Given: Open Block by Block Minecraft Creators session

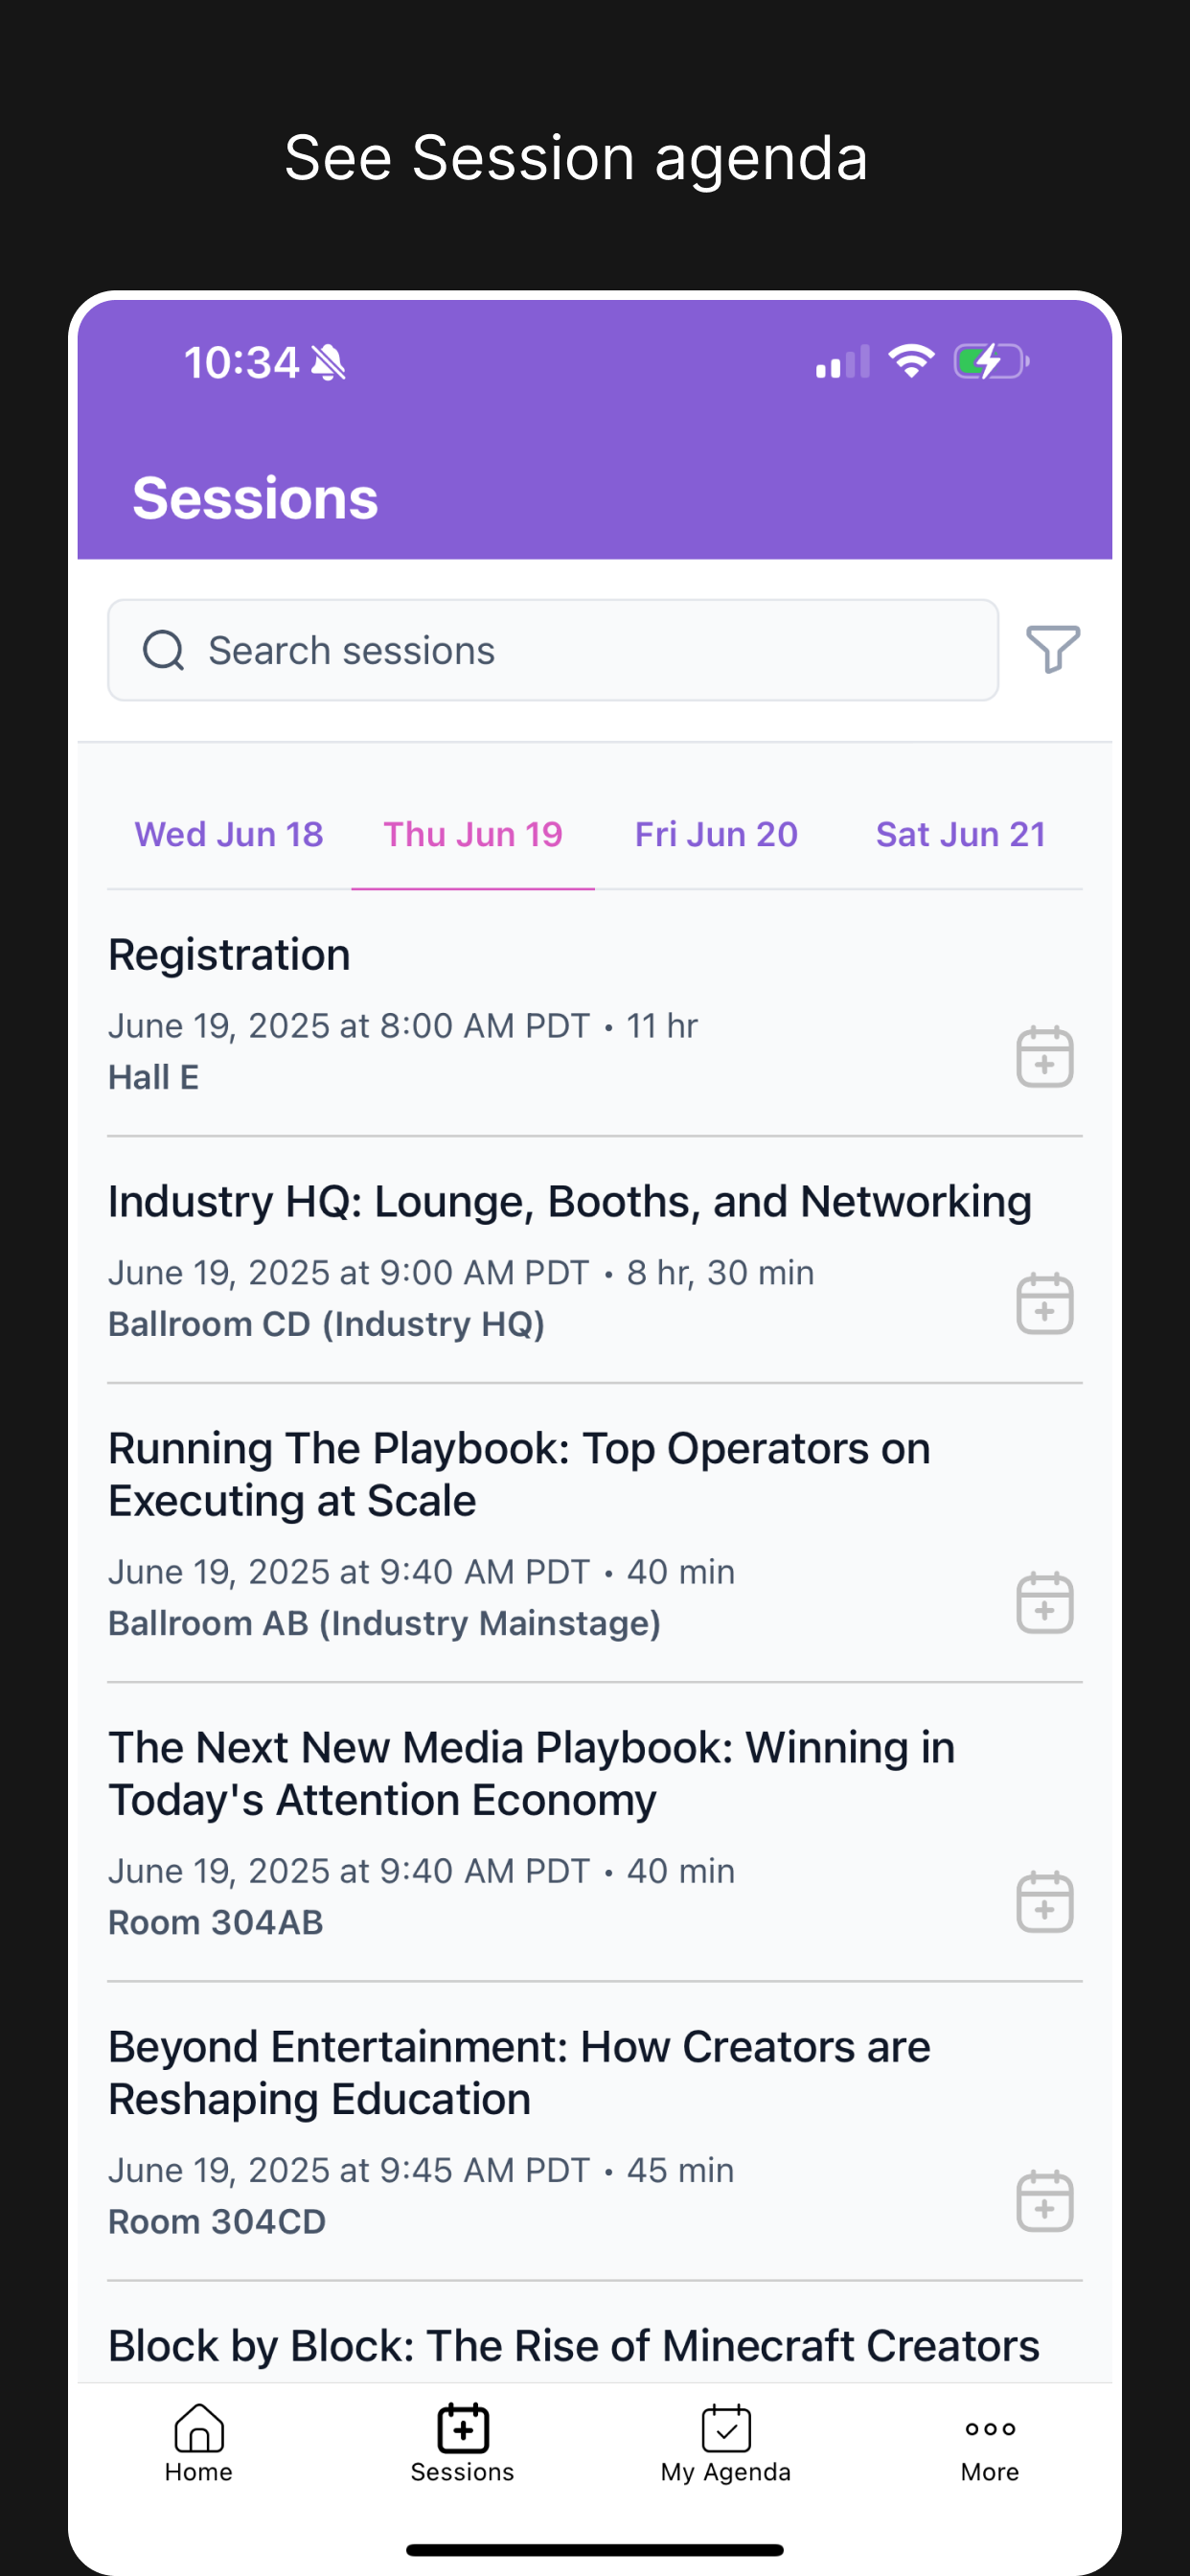Looking at the screenshot, I should [x=574, y=2345].
